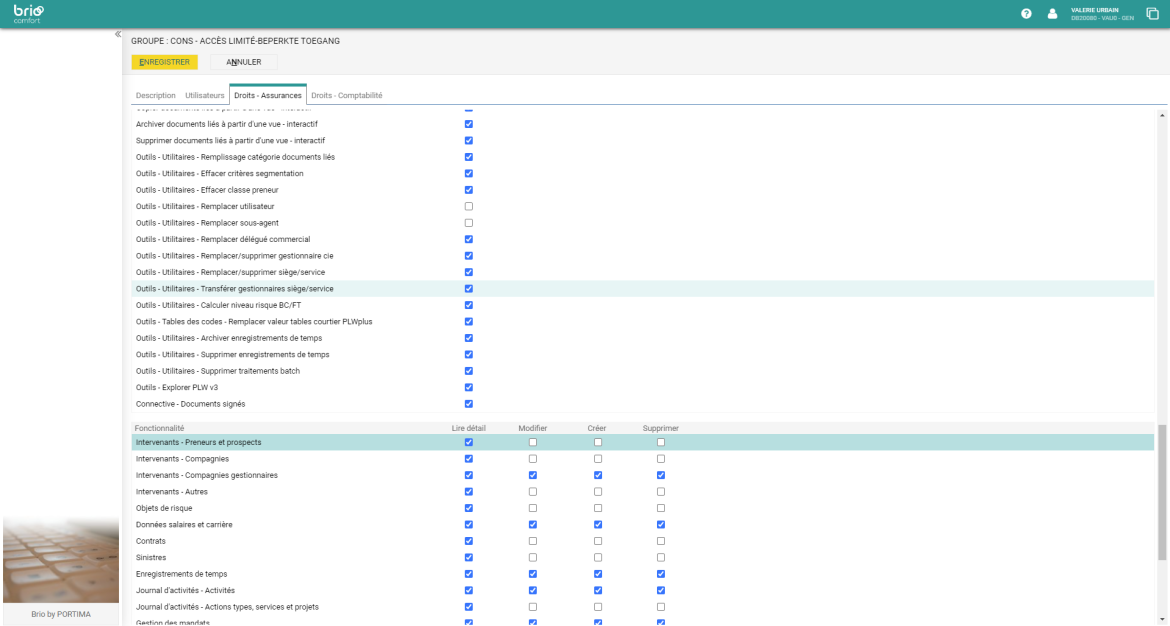Toggle Effacer classe preneur checkbox

469,190
